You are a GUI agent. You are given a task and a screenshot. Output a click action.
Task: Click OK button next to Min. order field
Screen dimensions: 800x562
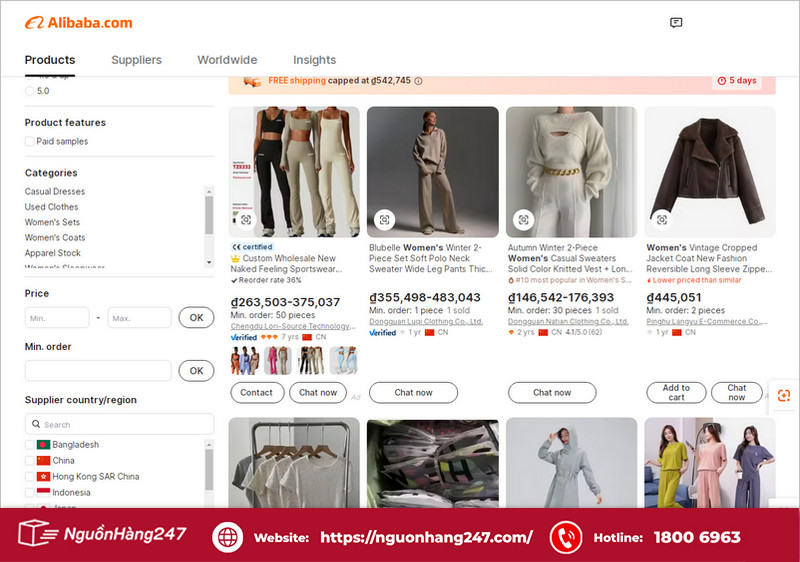(196, 371)
